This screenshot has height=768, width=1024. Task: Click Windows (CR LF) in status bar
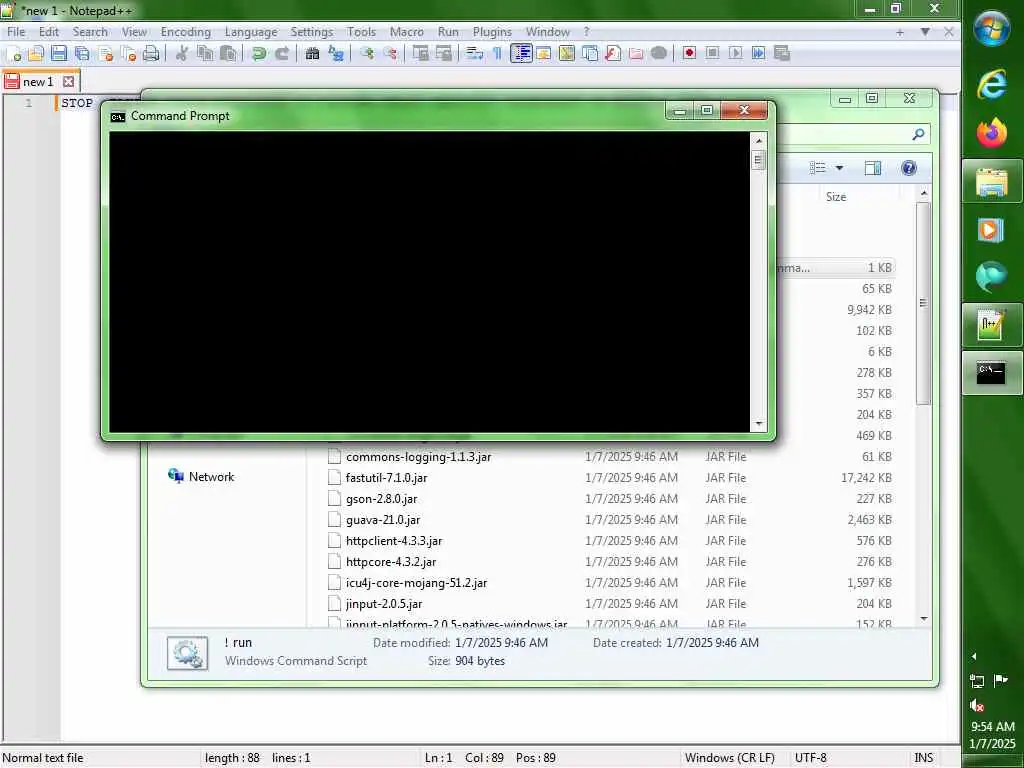729,758
